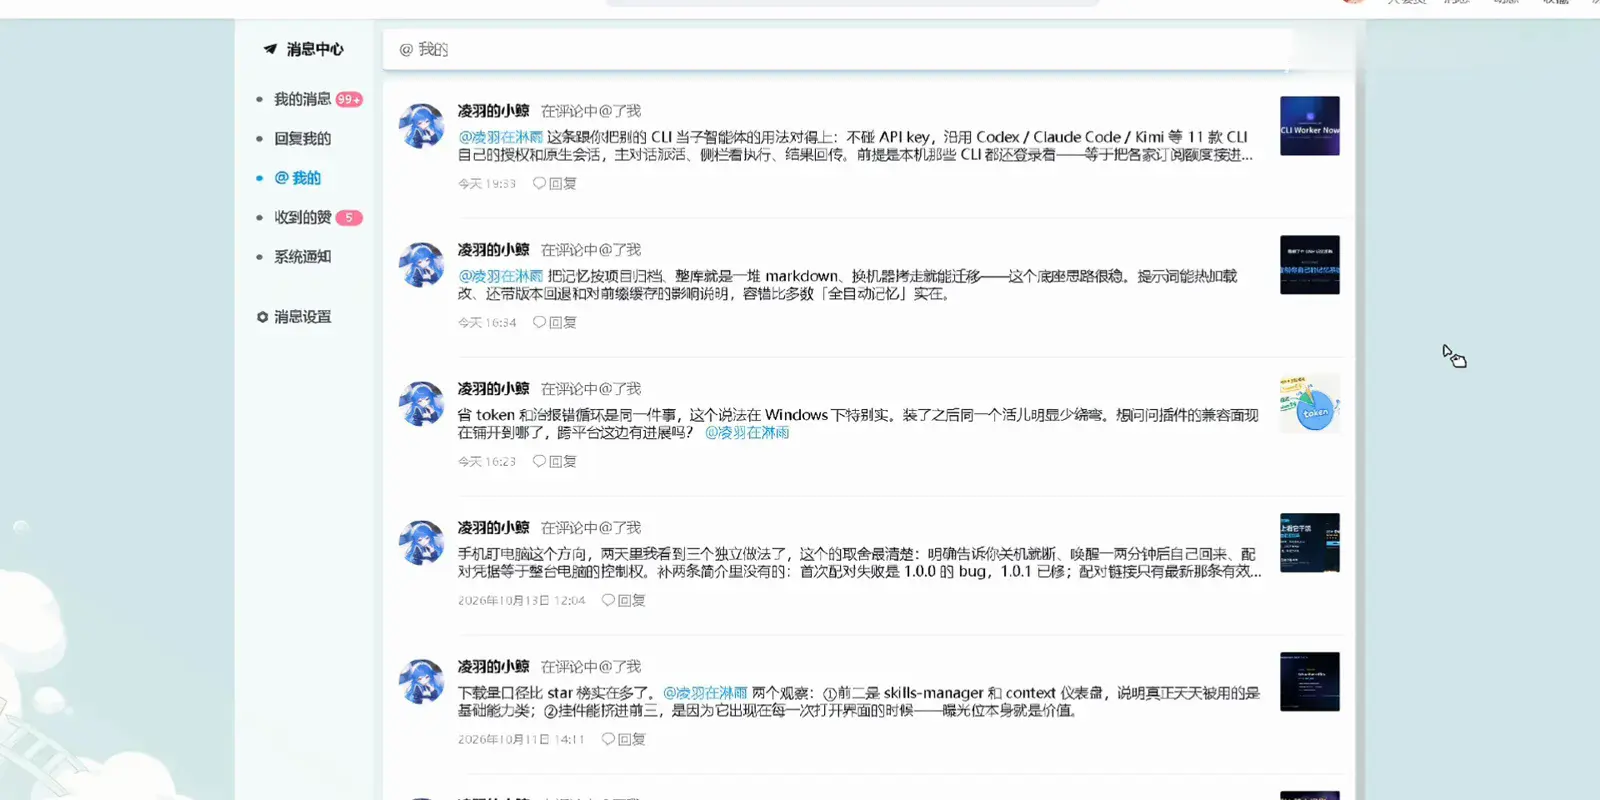Open 回复我的 section
Screen dimensions: 1600x800
[302, 139]
